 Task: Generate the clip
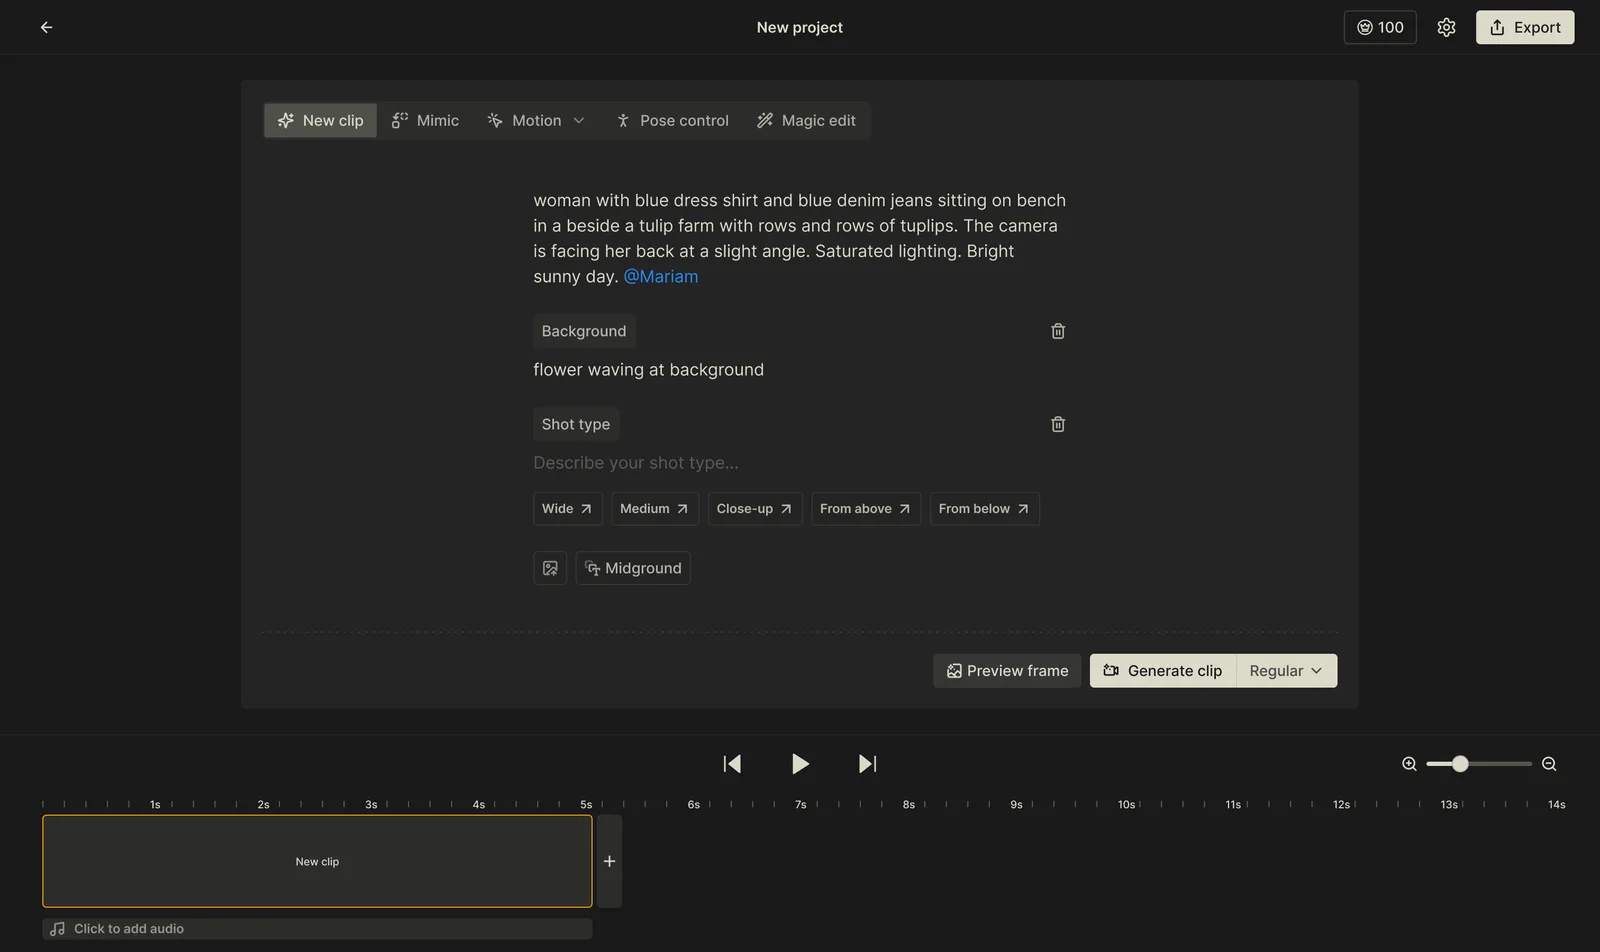[x=1163, y=671]
